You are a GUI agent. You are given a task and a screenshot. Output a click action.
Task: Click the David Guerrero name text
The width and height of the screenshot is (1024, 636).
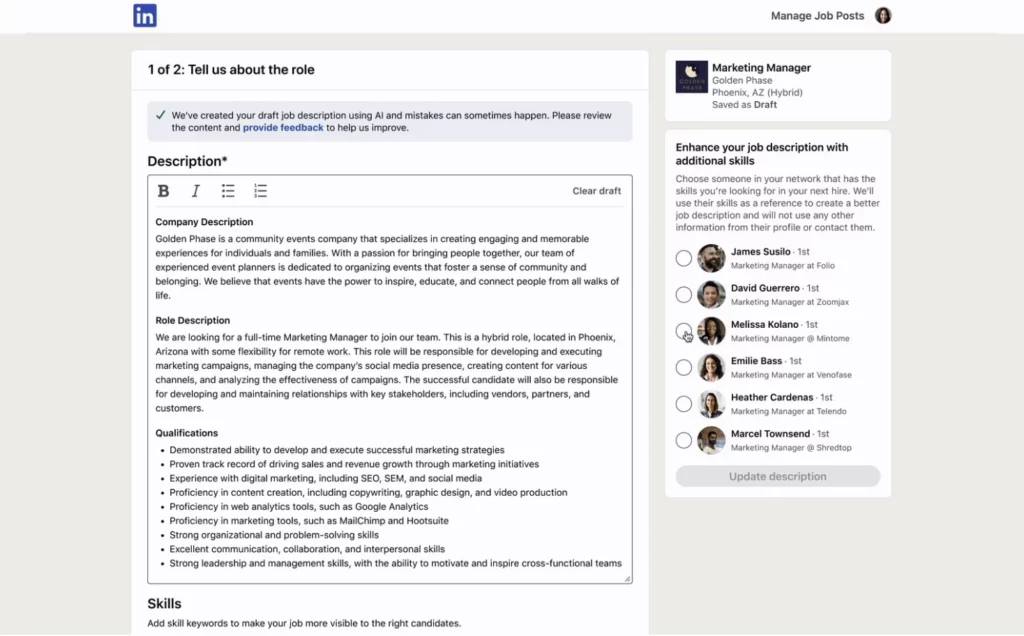pyautogui.click(x=765, y=288)
